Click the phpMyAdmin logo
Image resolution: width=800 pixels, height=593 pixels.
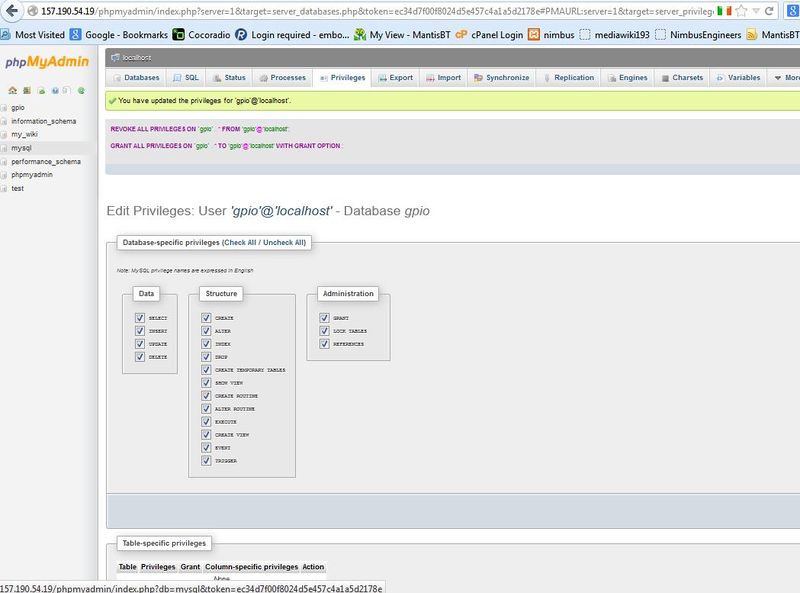pos(47,62)
